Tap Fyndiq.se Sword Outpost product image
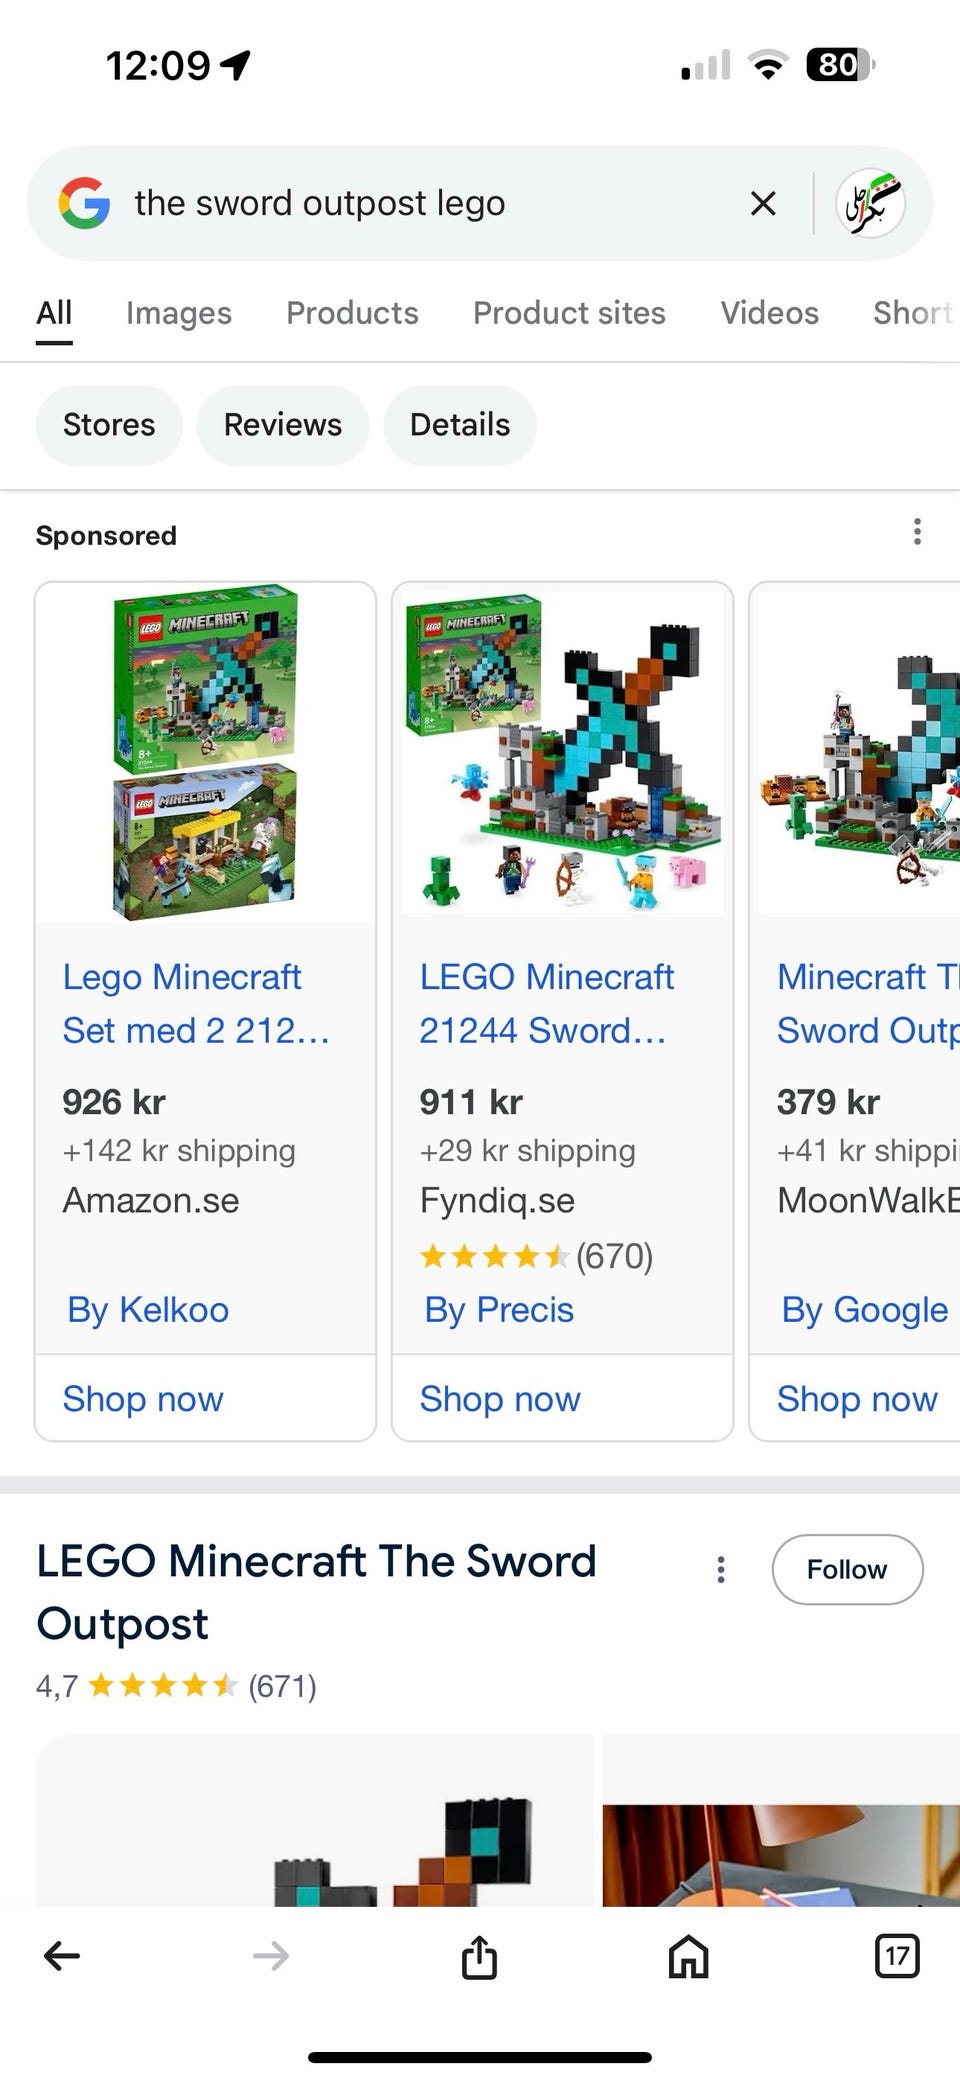 [562, 752]
